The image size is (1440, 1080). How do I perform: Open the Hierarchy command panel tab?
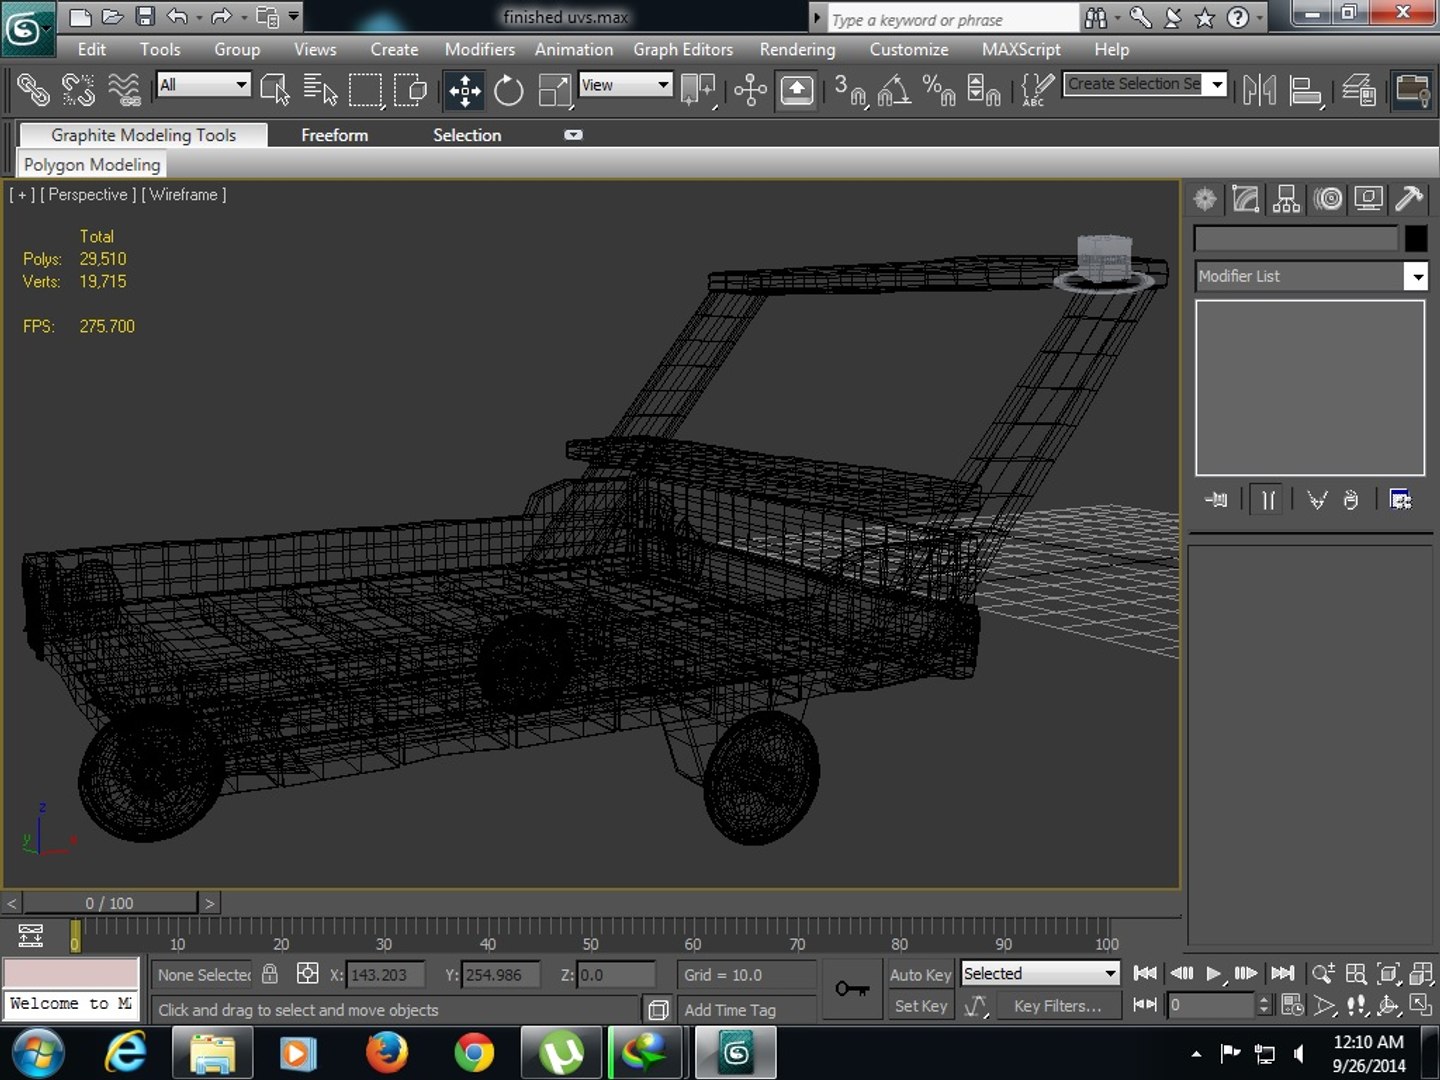[1287, 199]
